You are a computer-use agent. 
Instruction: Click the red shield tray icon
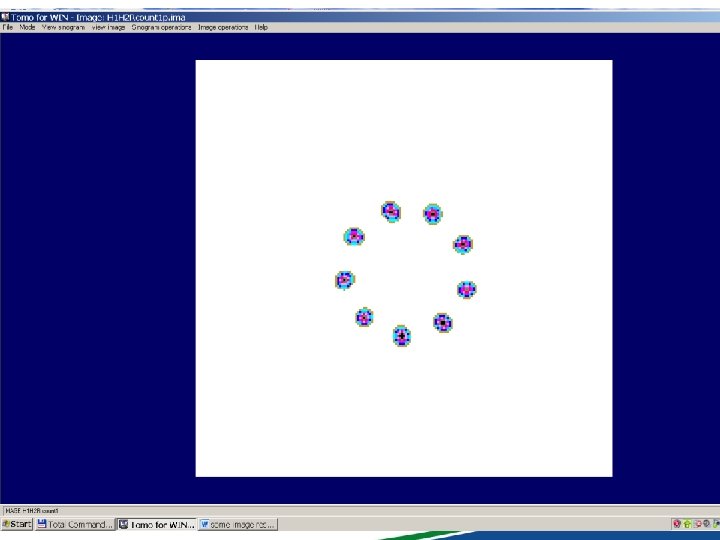pos(677,524)
